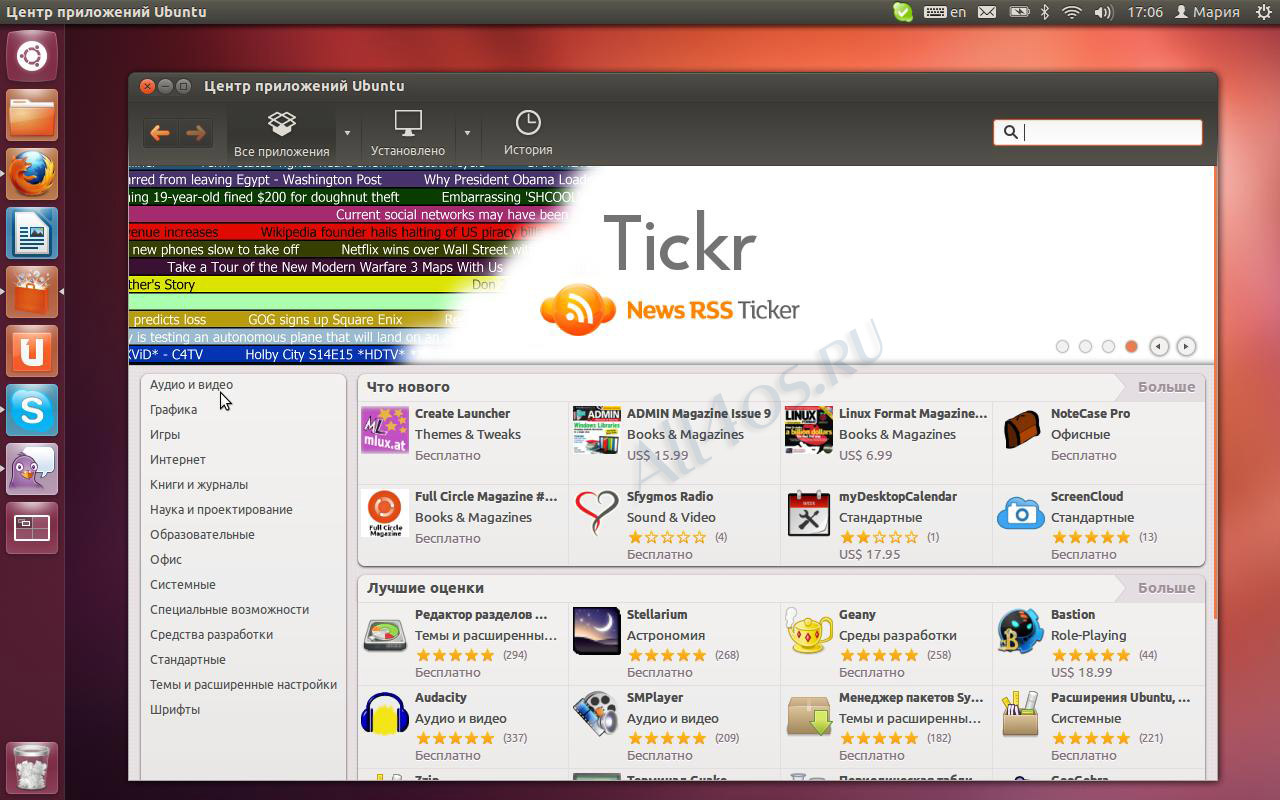Select Аудио и видео category
1280x800 pixels.
(191, 384)
